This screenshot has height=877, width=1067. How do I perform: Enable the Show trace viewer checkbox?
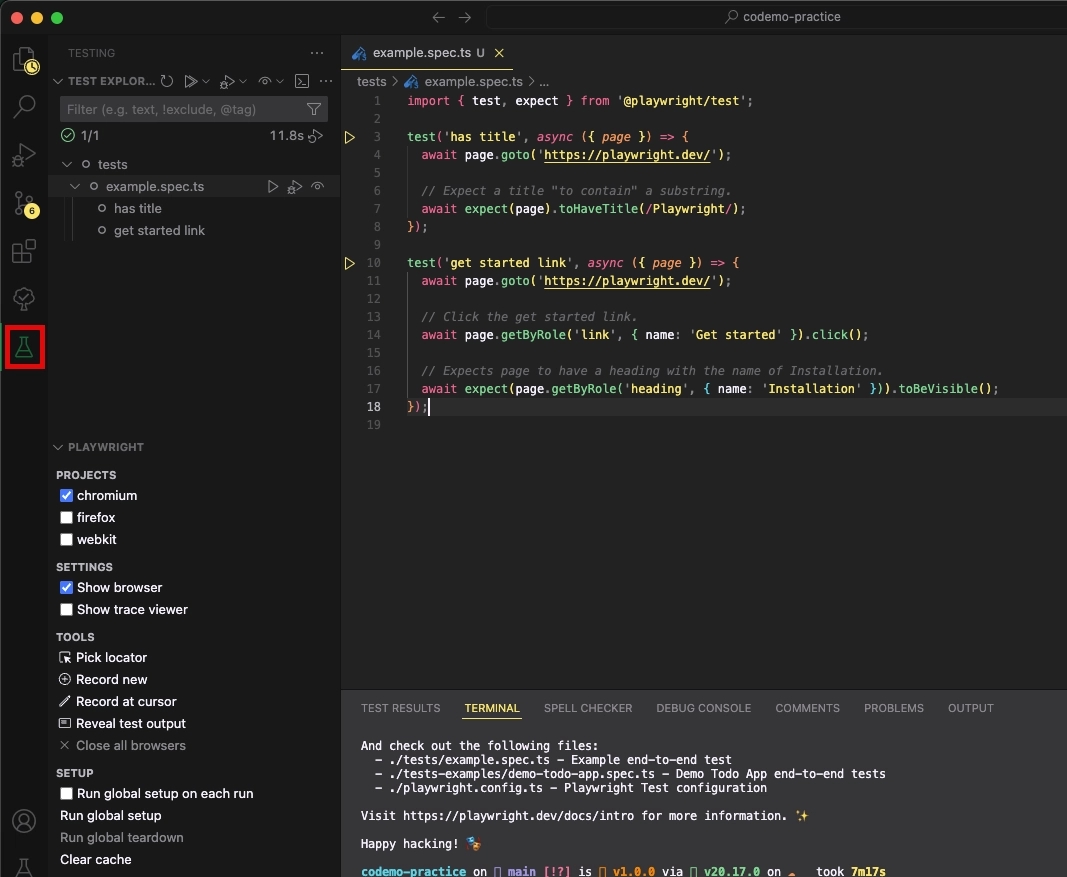click(66, 609)
